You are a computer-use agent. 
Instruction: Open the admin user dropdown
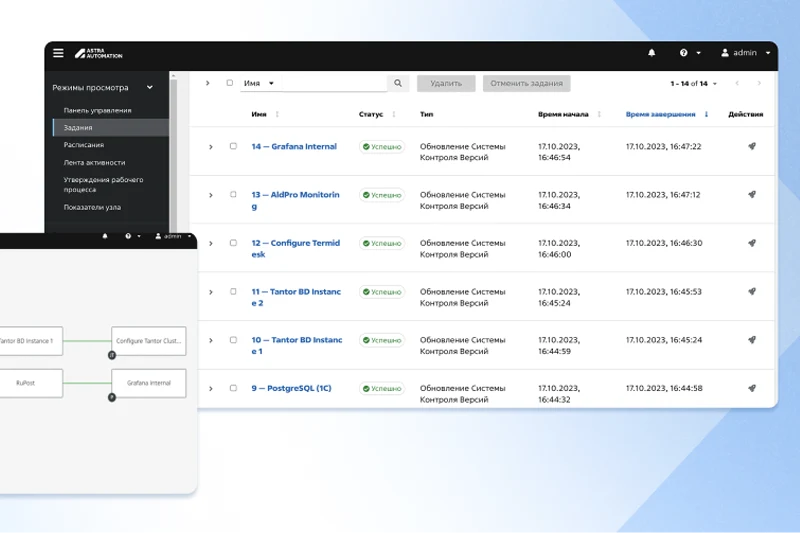pyautogui.click(x=746, y=53)
